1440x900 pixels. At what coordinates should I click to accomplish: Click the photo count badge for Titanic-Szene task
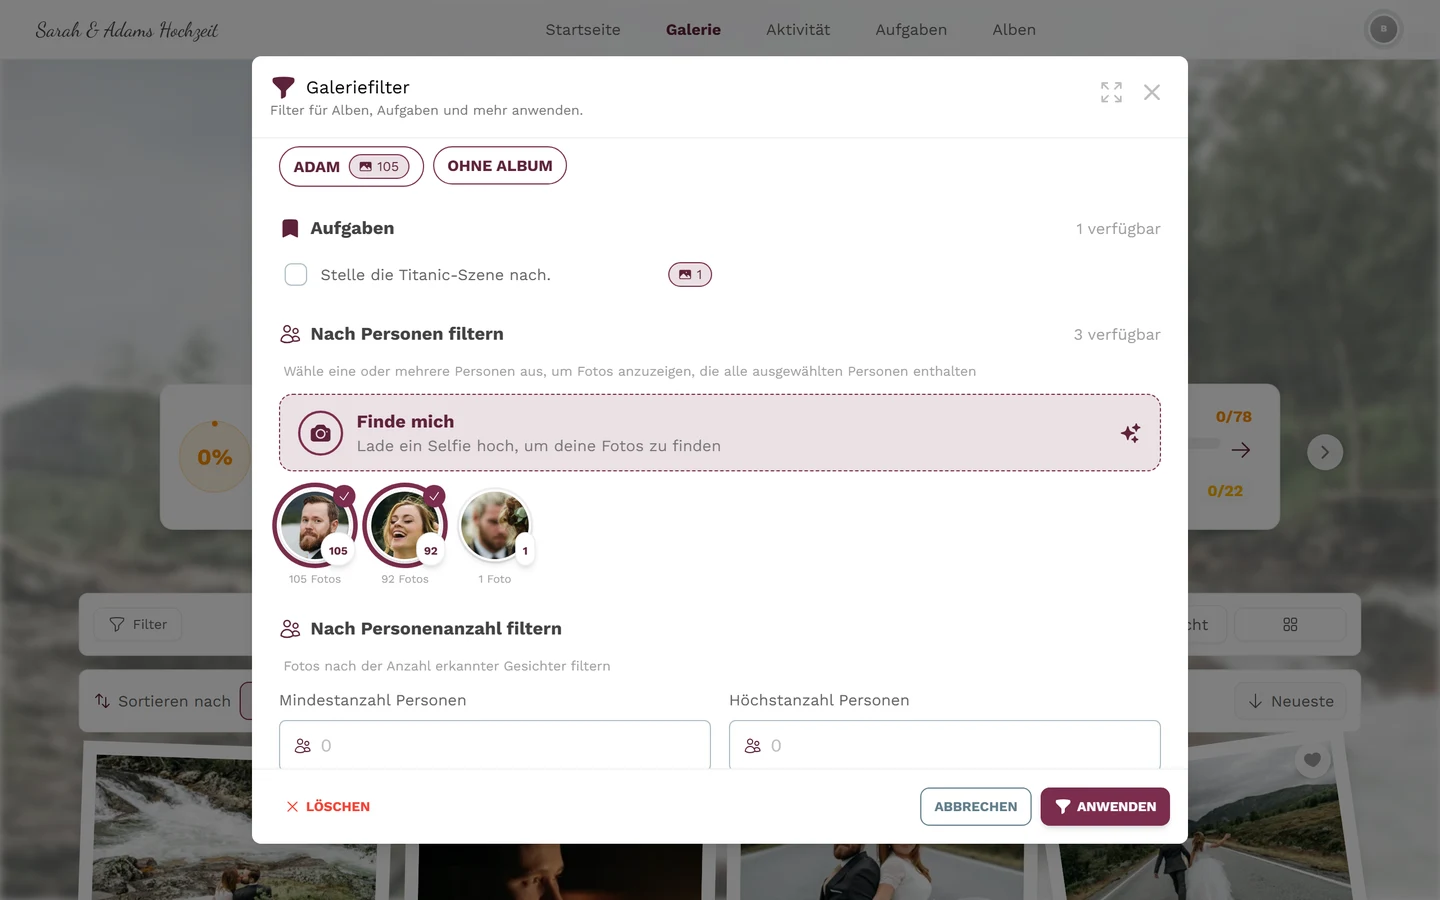[x=690, y=274]
